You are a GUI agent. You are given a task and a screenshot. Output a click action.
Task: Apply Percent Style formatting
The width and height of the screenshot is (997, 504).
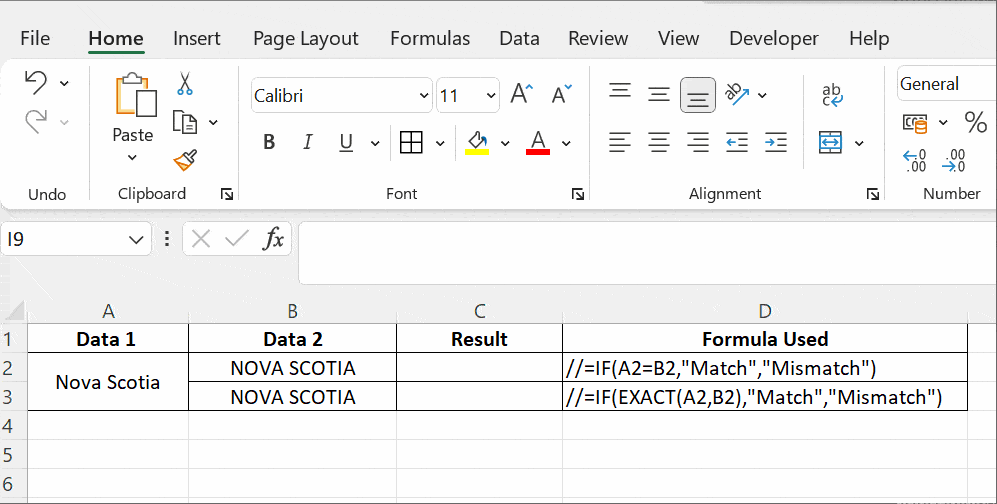(x=975, y=123)
